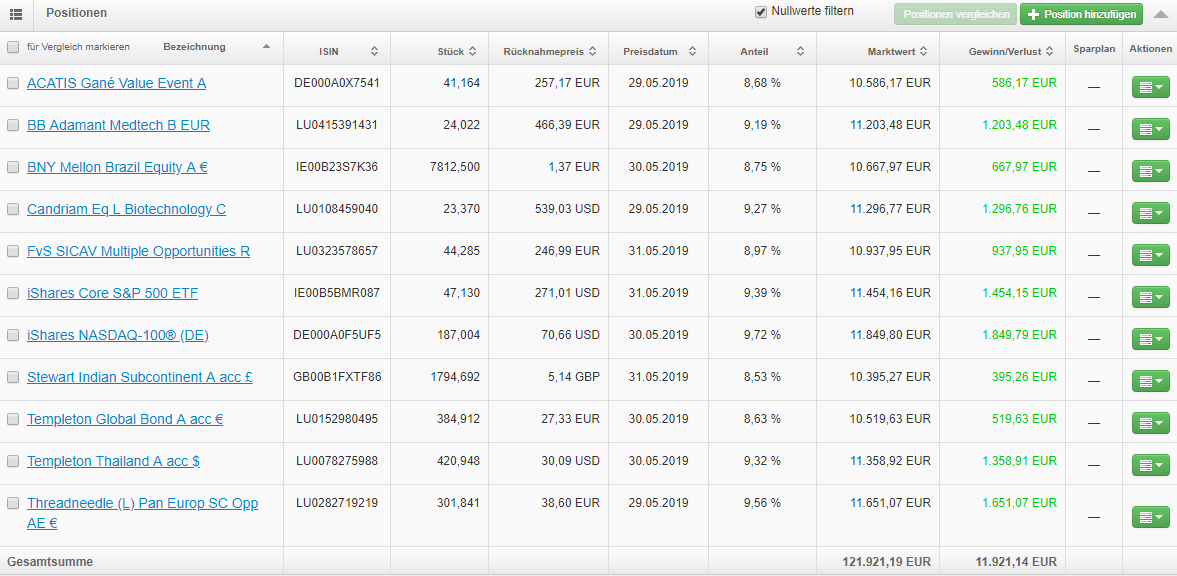Image resolution: width=1177 pixels, height=576 pixels.
Task: Check the Threadneedle Pan Europ checkbox
Action: click(13, 504)
